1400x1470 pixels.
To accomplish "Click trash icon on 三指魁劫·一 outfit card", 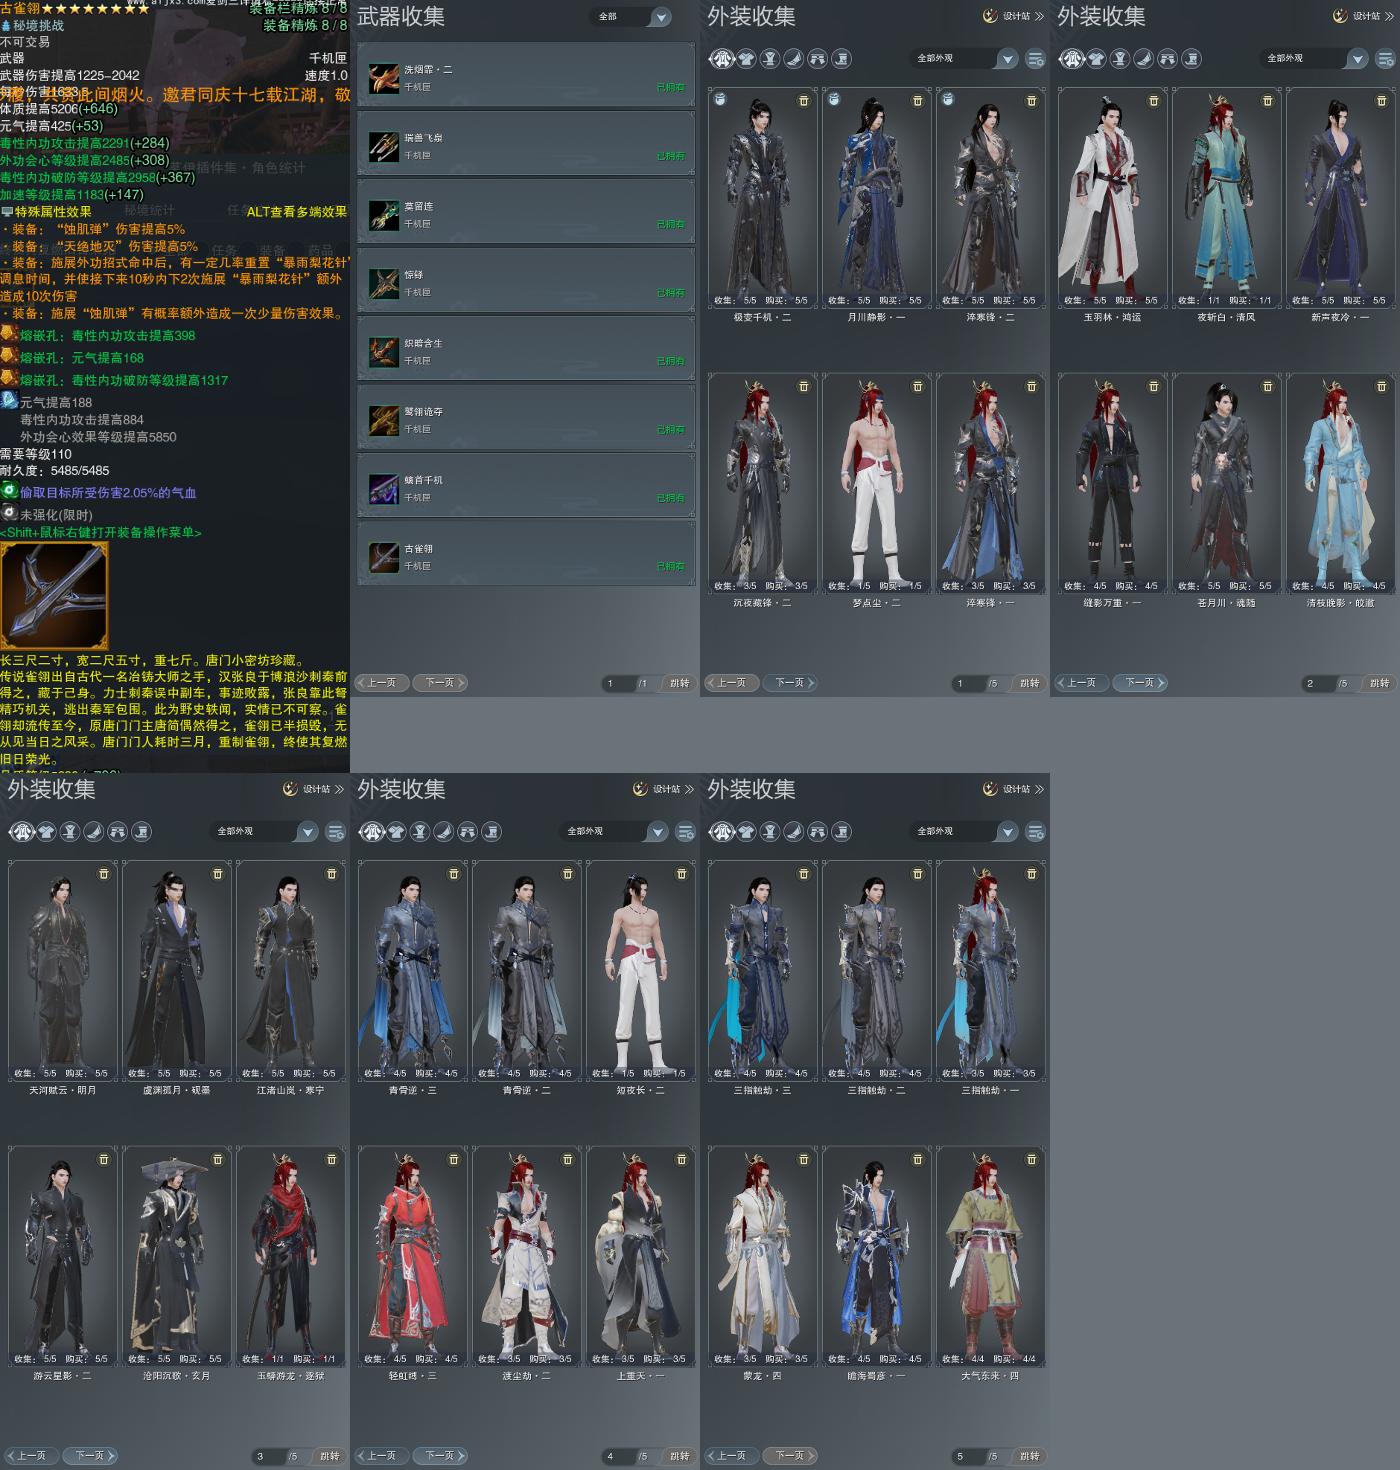I will click(x=1032, y=874).
